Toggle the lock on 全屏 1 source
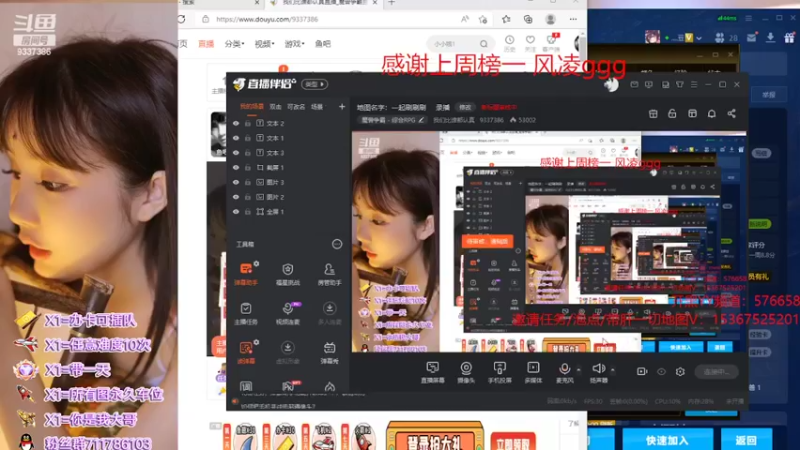The height and width of the screenshot is (450, 800). click(247, 212)
